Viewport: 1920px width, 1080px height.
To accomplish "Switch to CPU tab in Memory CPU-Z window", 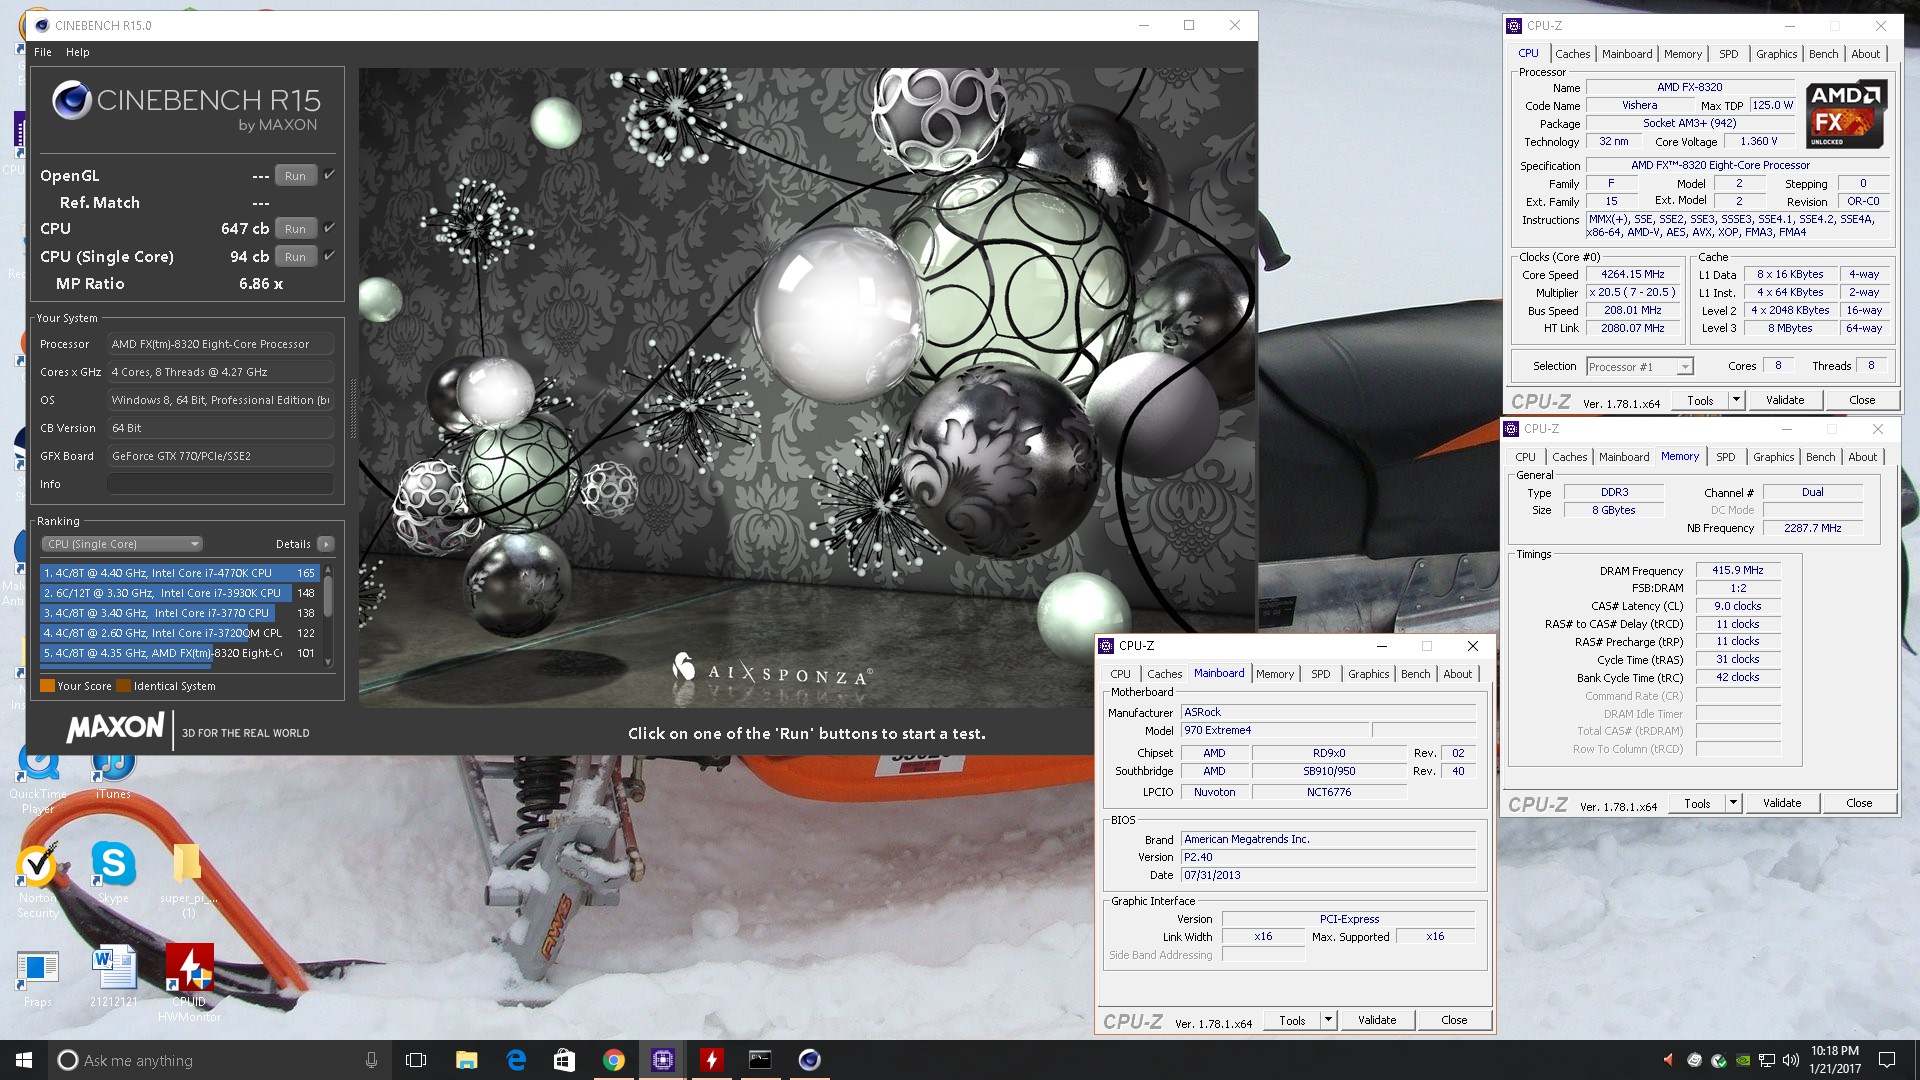I will [x=1525, y=457].
